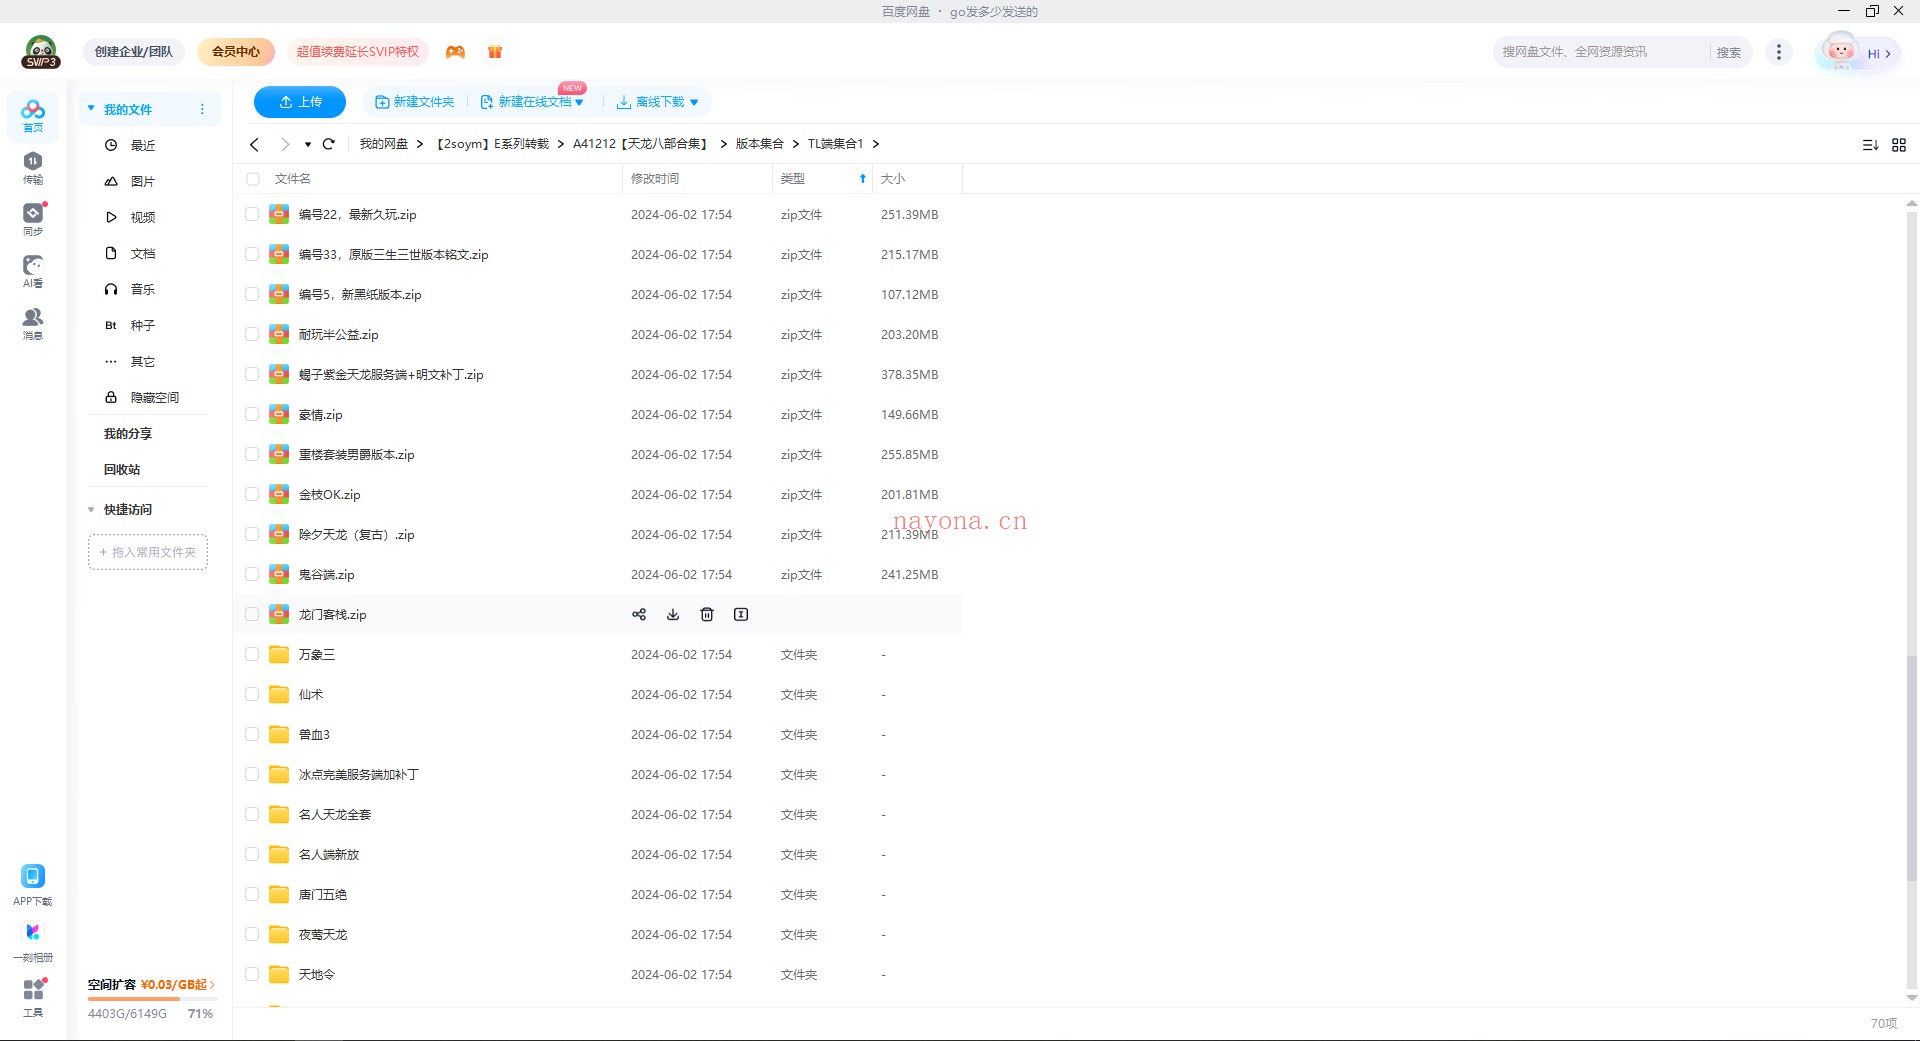Open the Messages (消息) icon
The height and width of the screenshot is (1041, 1920).
point(33,323)
